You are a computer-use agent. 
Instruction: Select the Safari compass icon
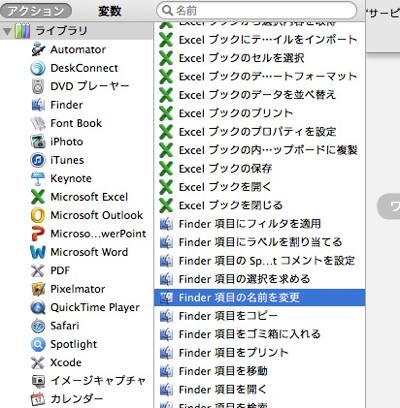38,326
